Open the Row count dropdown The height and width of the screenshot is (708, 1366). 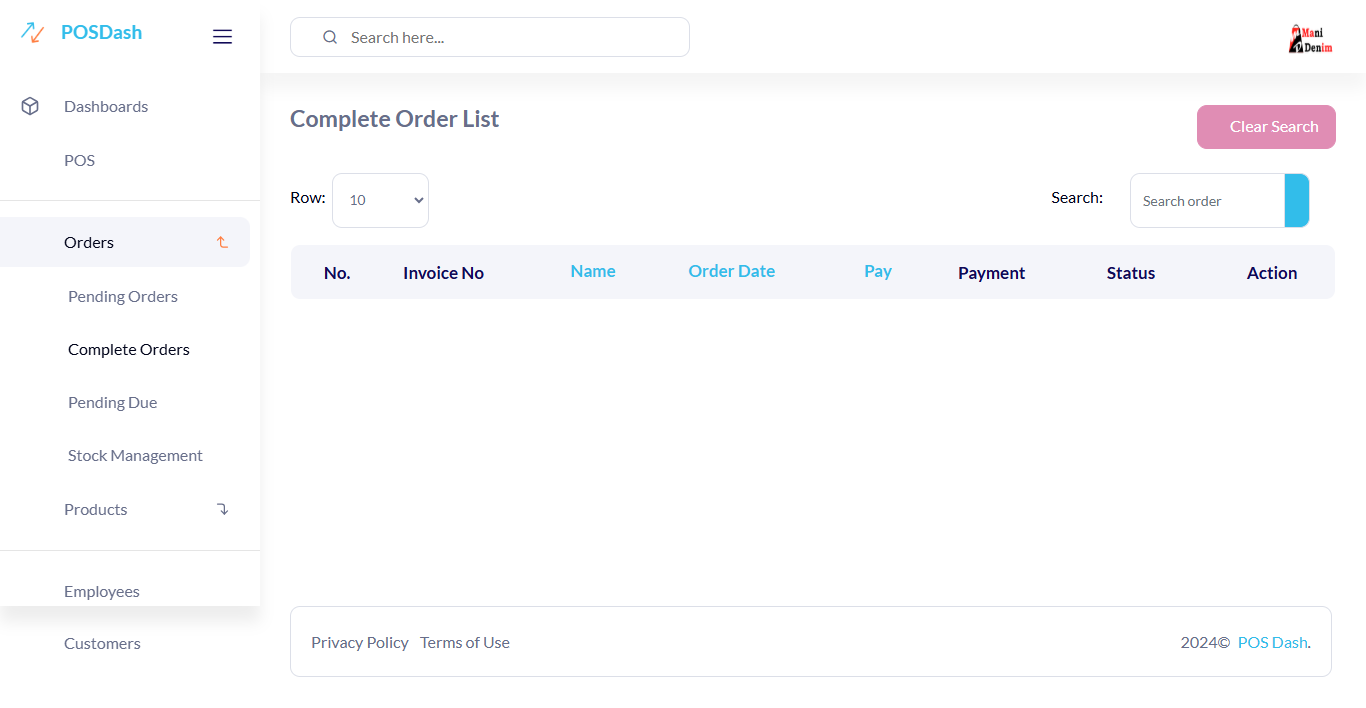[x=380, y=200]
